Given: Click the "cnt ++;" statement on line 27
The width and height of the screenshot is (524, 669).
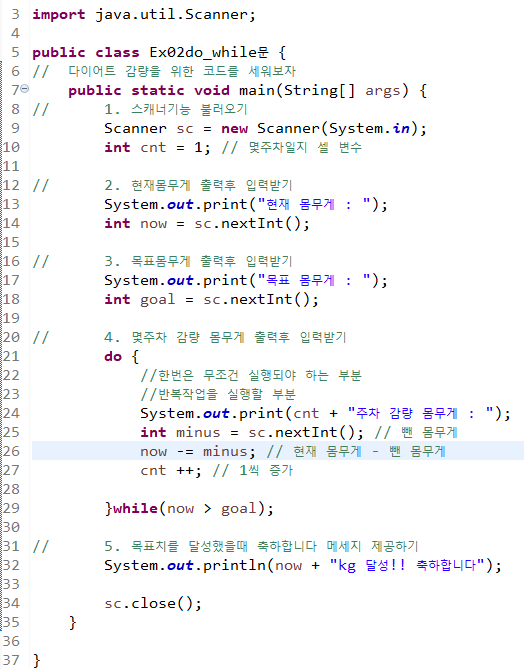Looking at the screenshot, I should click(x=171, y=470).
